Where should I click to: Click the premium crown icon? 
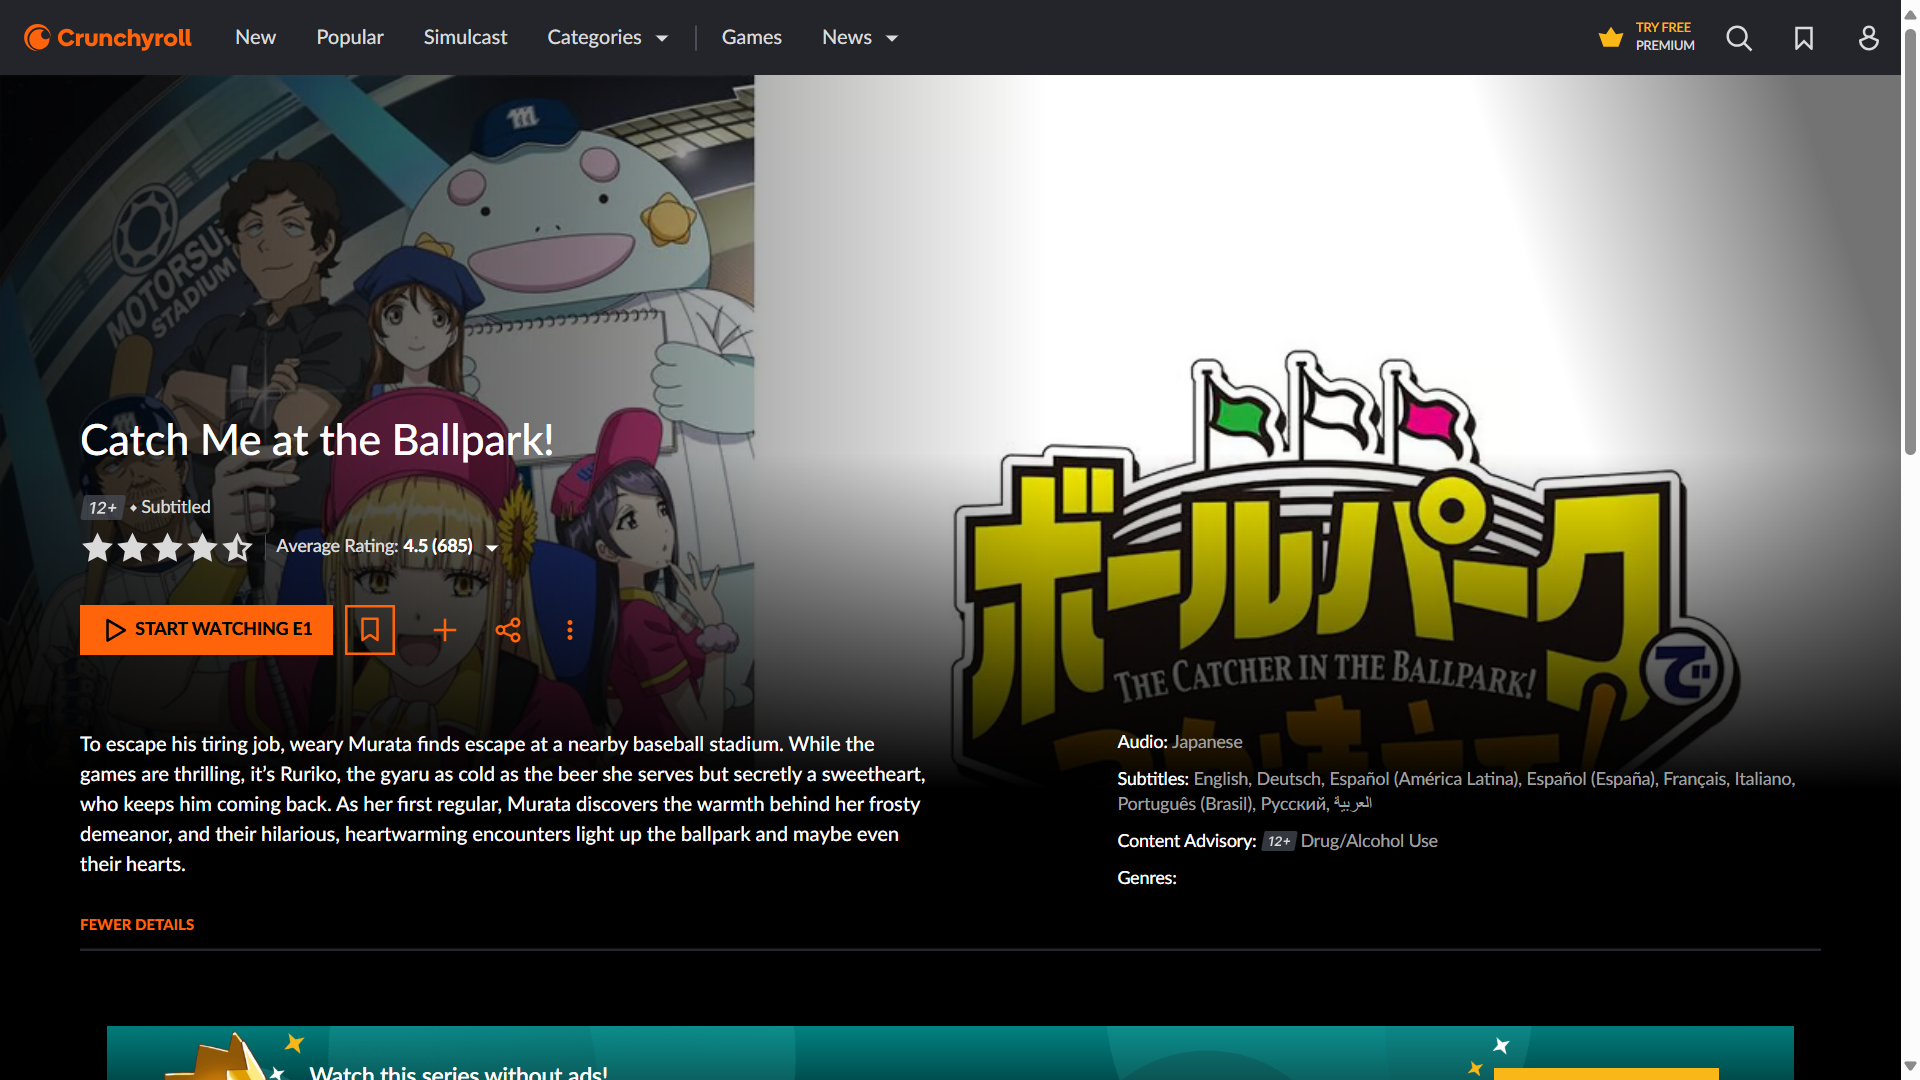pos(1610,38)
